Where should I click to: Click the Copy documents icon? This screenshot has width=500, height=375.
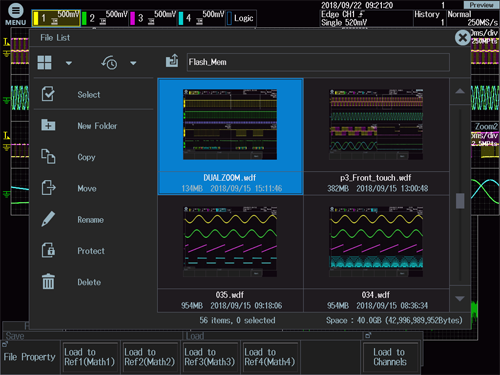pyautogui.click(x=48, y=156)
